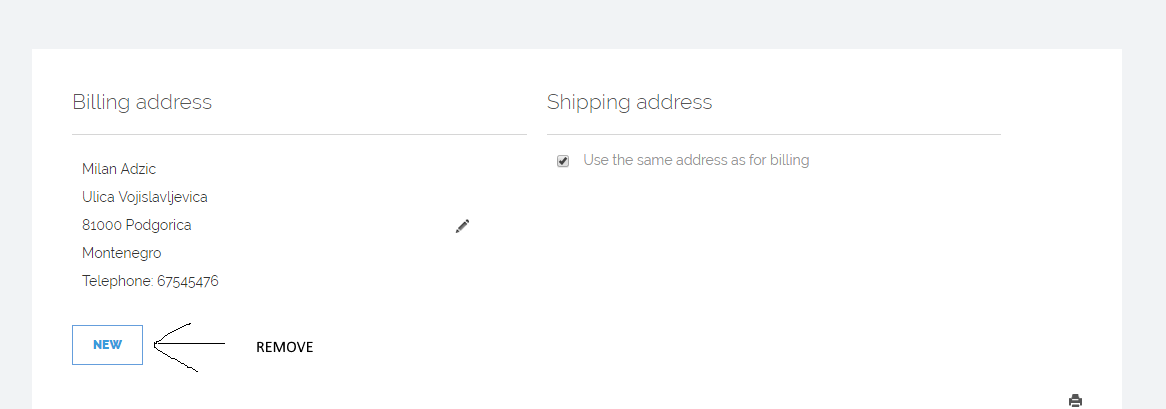Click the postal code 81000

pos(102,225)
